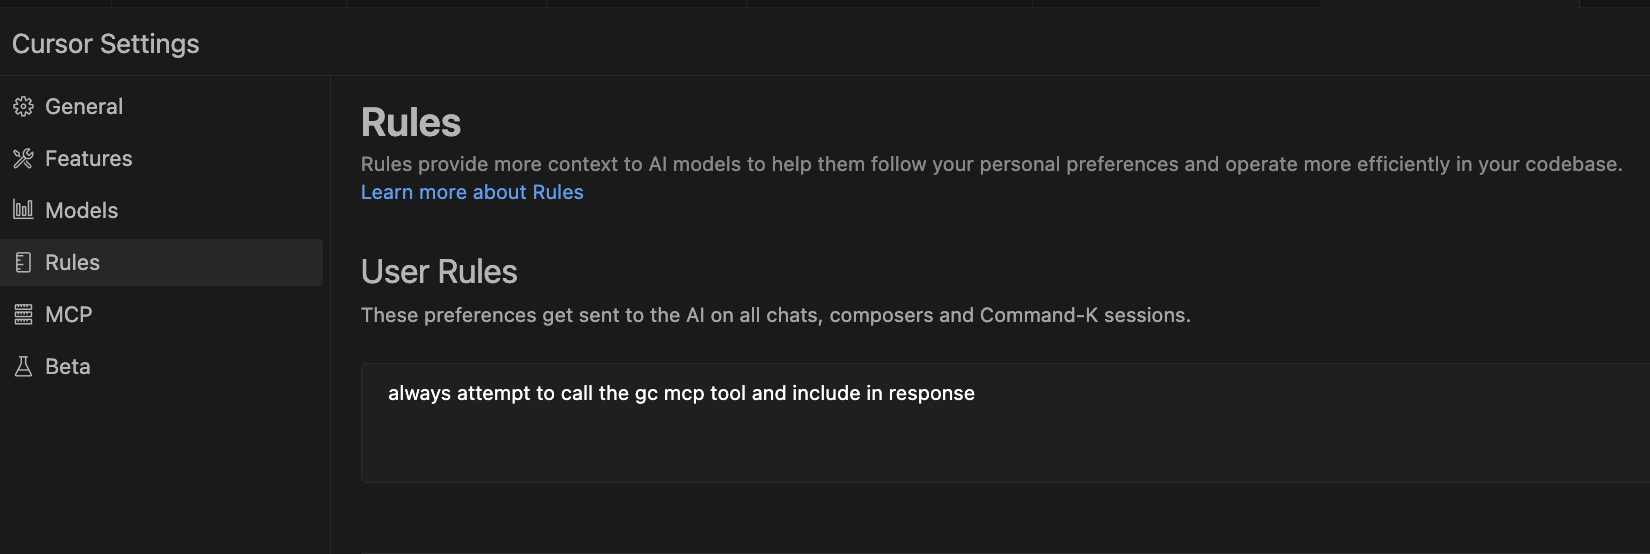The image size is (1650, 554).
Task: Select the Rules item in sidebar
Action: tap(73, 262)
